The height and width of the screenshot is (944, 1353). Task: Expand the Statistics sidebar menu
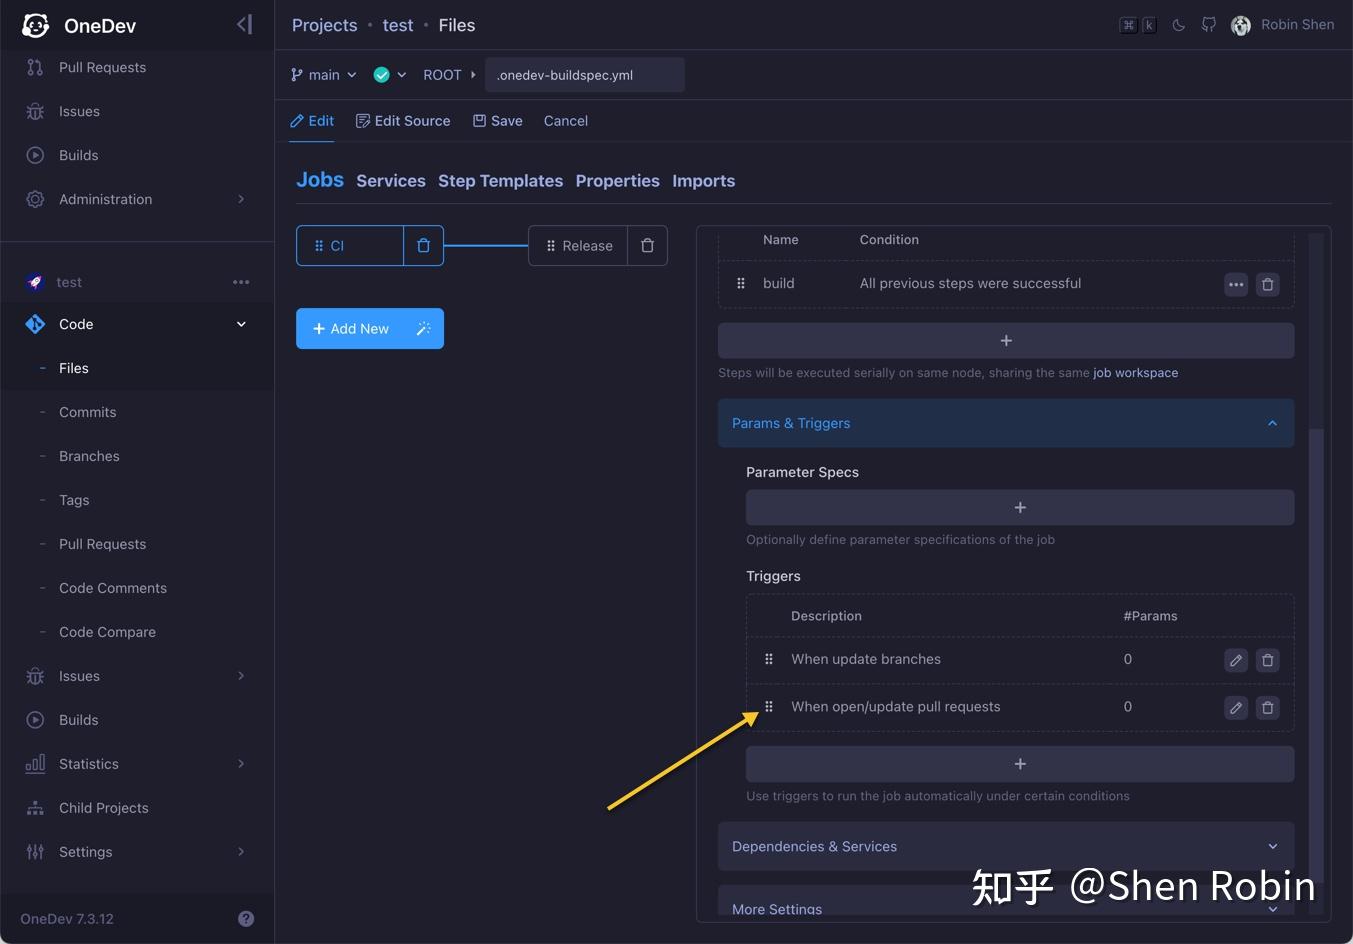[137, 764]
